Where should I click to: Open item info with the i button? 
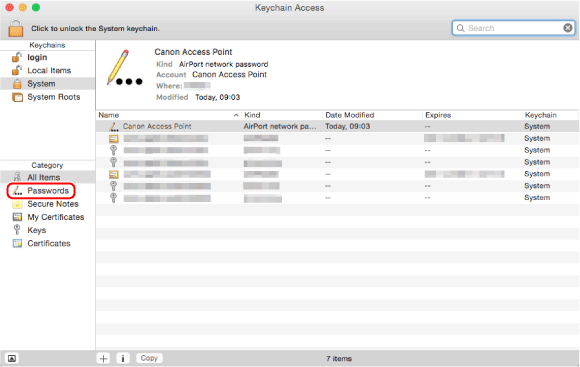[x=123, y=358]
